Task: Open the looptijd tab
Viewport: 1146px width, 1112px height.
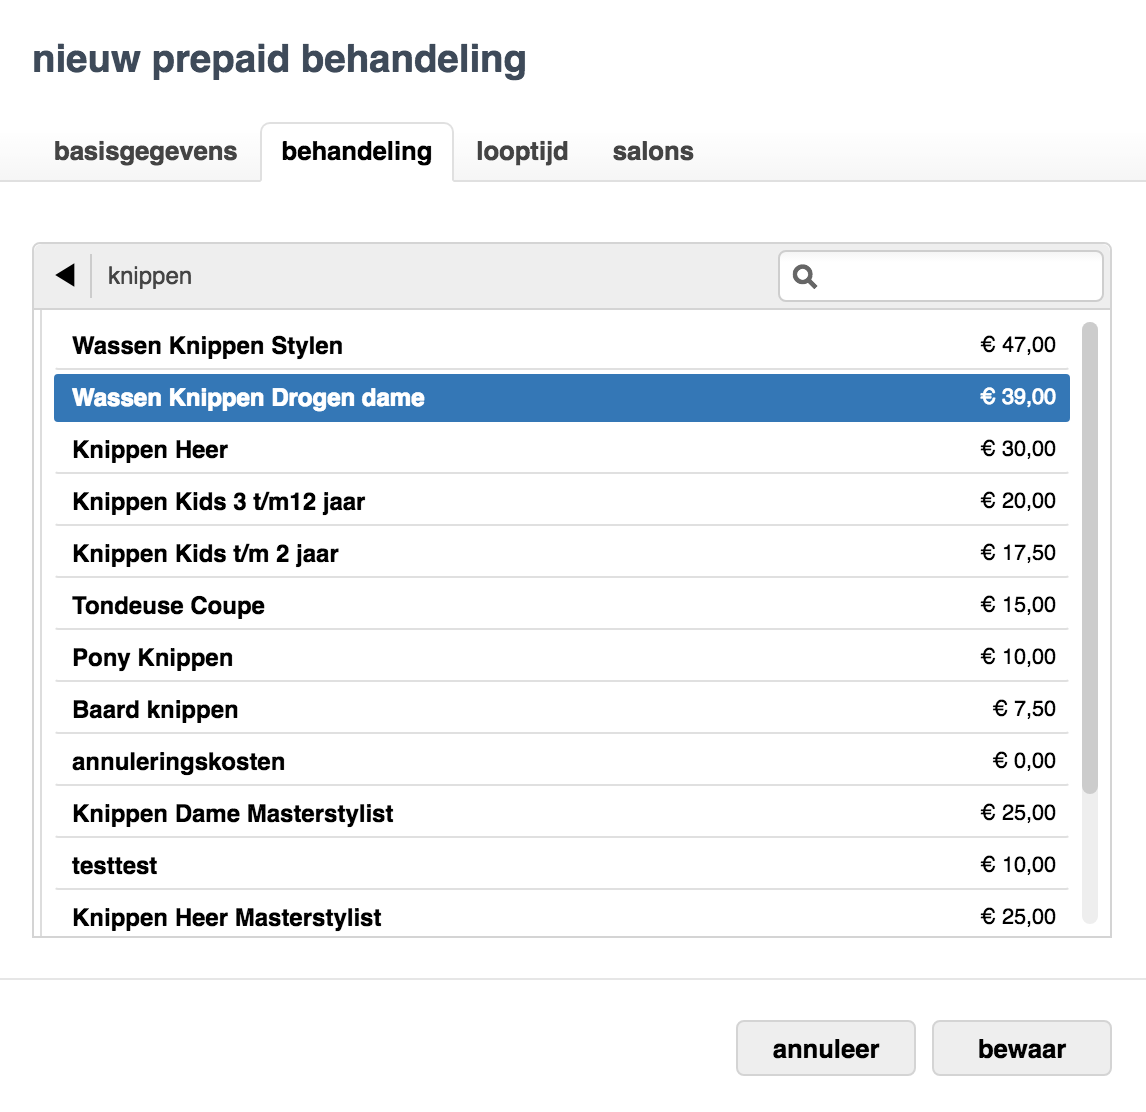Action: (x=522, y=151)
